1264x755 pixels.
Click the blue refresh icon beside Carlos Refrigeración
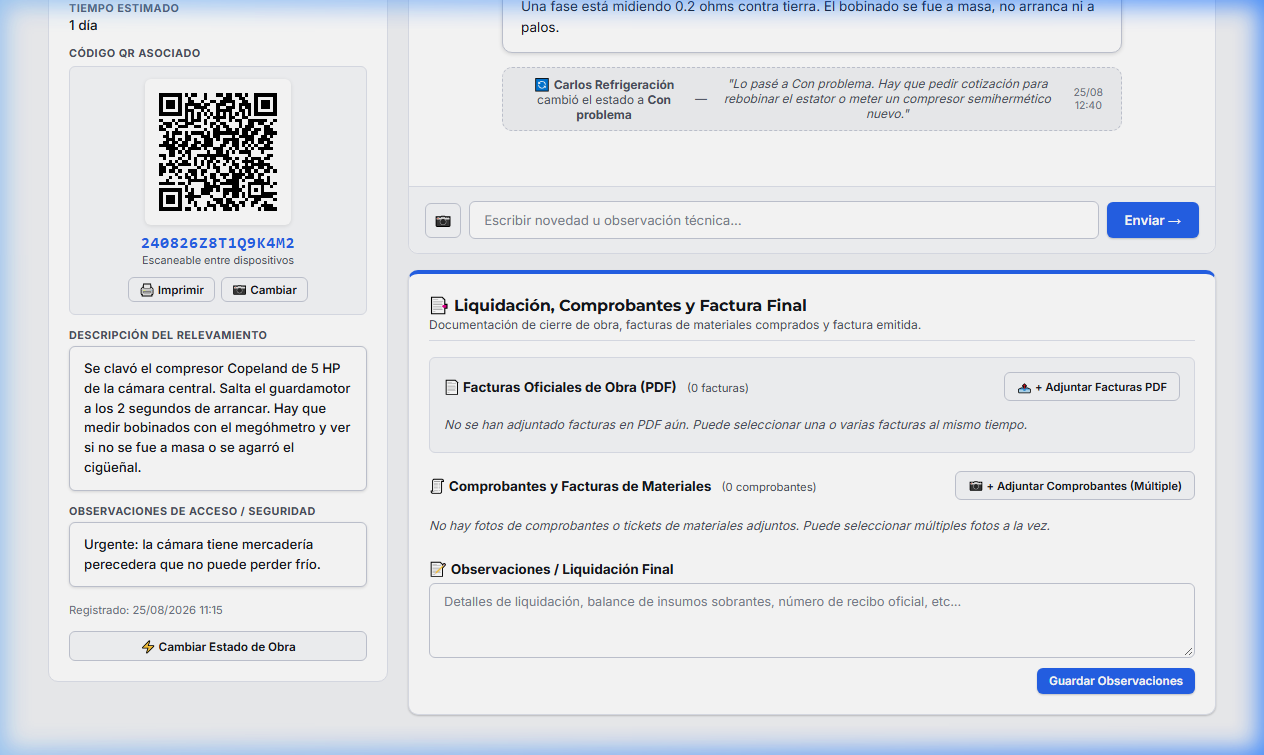[x=542, y=85]
